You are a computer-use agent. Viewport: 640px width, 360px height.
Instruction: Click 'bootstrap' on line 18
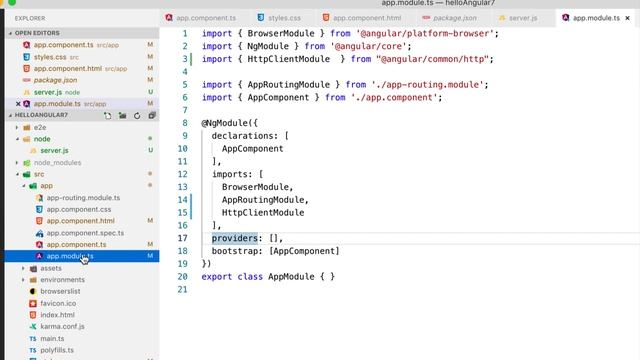(x=235, y=251)
